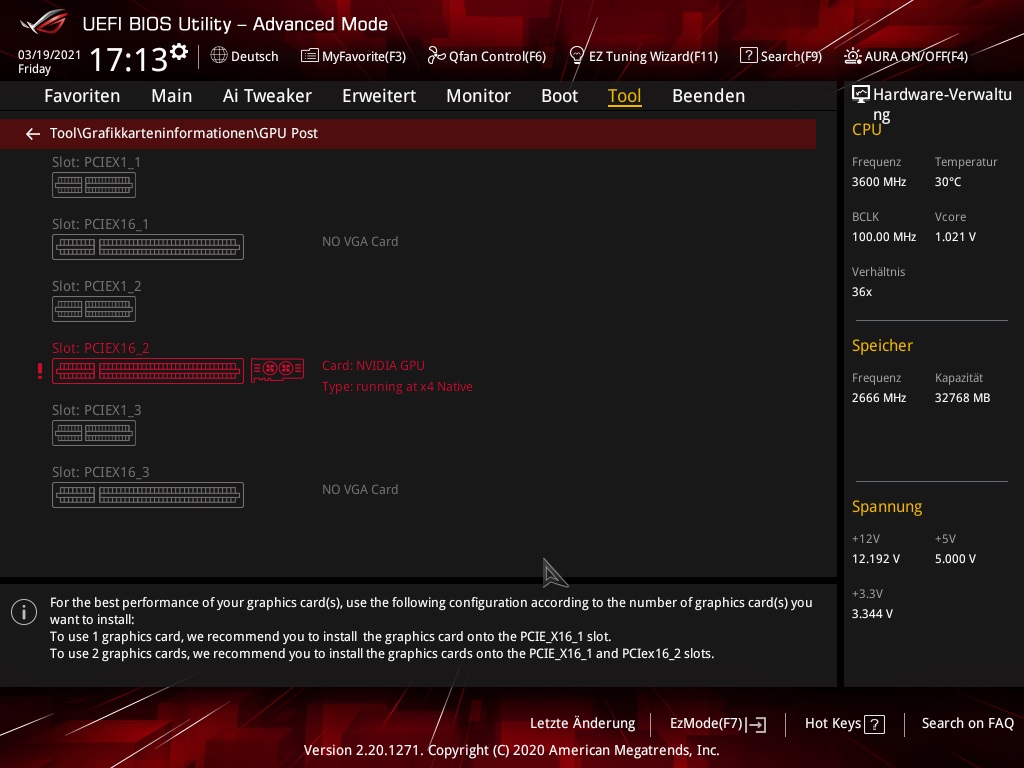Switch to Favoriten tab
1024x768 pixels.
pyautogui.click(x=82, y=95)
